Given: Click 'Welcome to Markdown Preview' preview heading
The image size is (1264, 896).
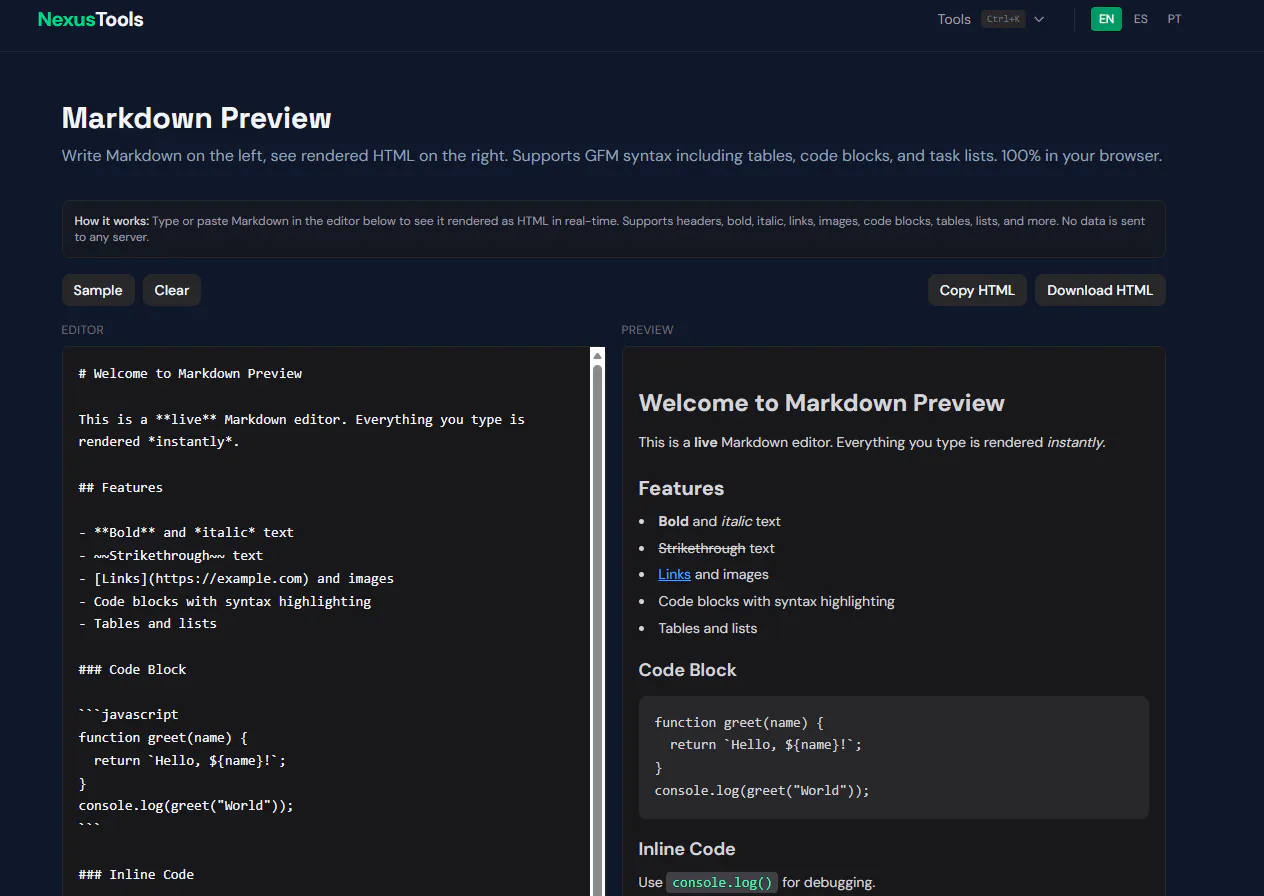Looking at the screenshot, I should click(822, 403).
